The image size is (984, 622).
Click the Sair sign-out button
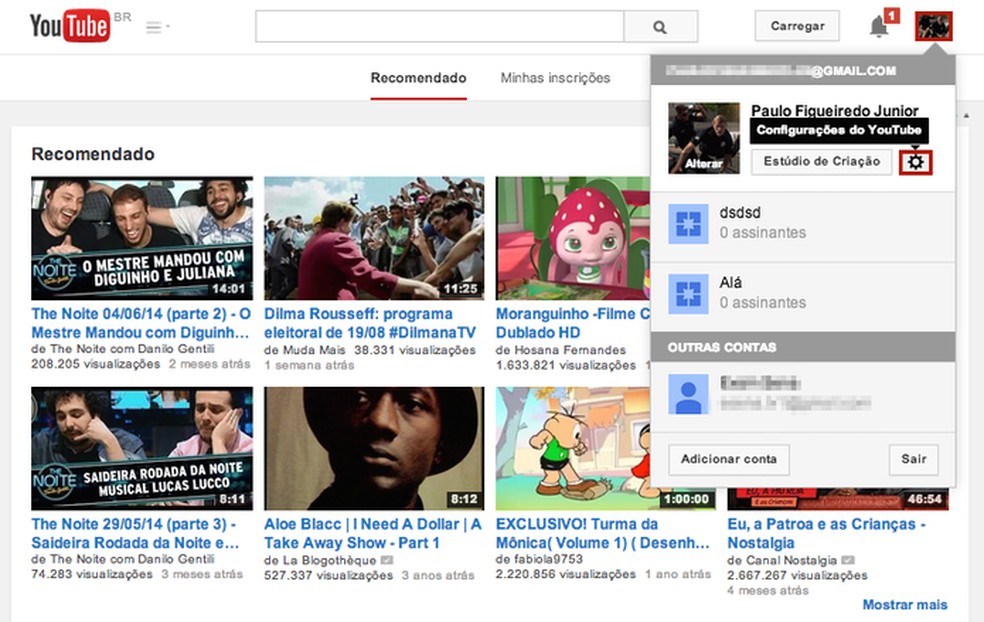tap(914, 459)
